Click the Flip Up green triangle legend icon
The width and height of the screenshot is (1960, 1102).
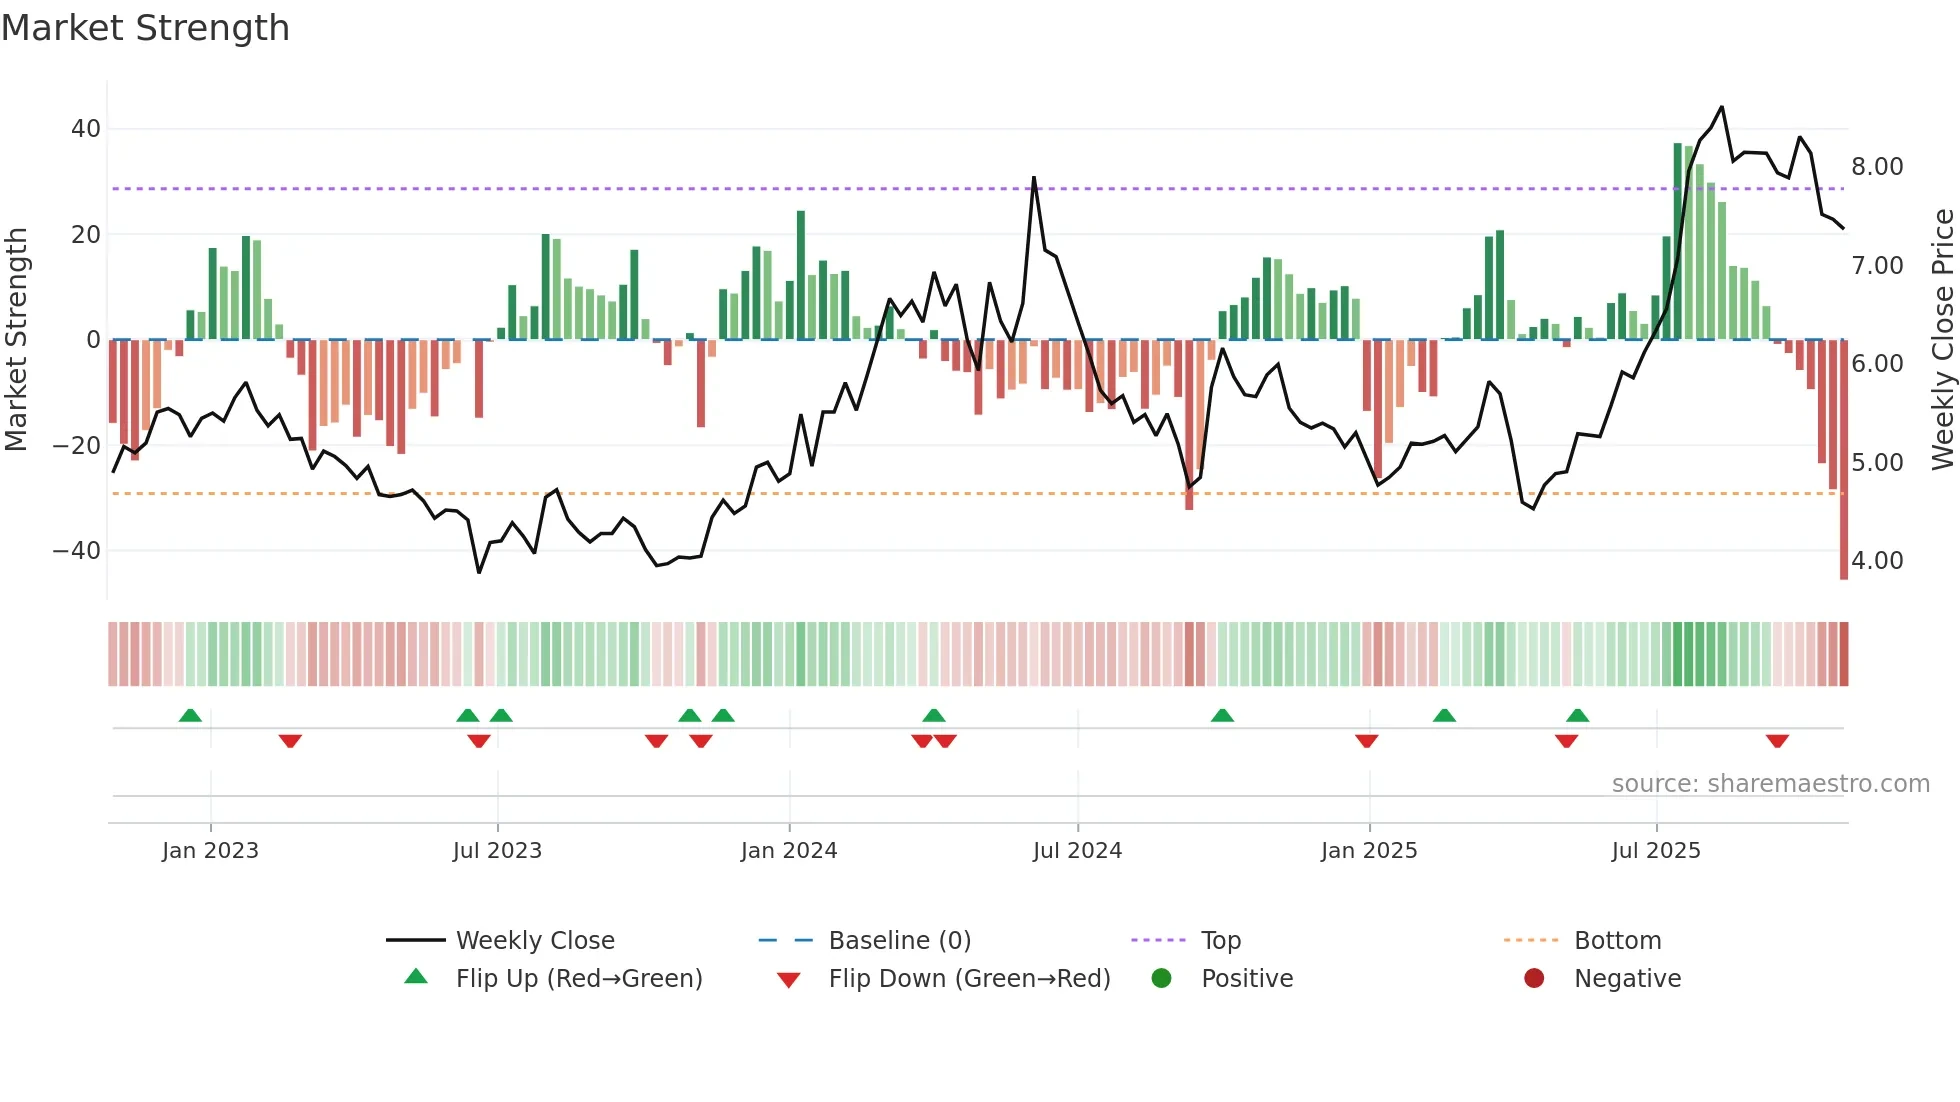[416, 977]
